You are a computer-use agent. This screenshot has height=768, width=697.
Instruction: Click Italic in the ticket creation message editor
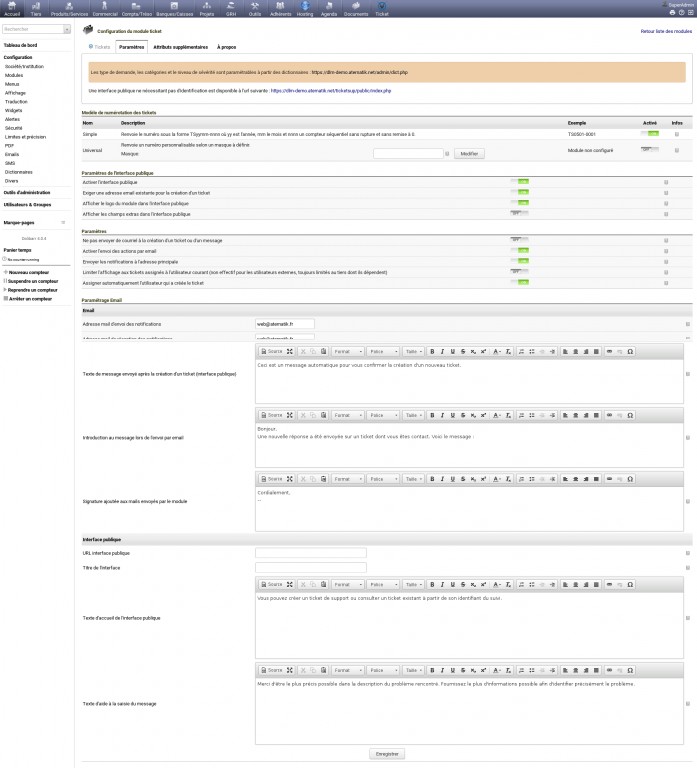[442, 352]
